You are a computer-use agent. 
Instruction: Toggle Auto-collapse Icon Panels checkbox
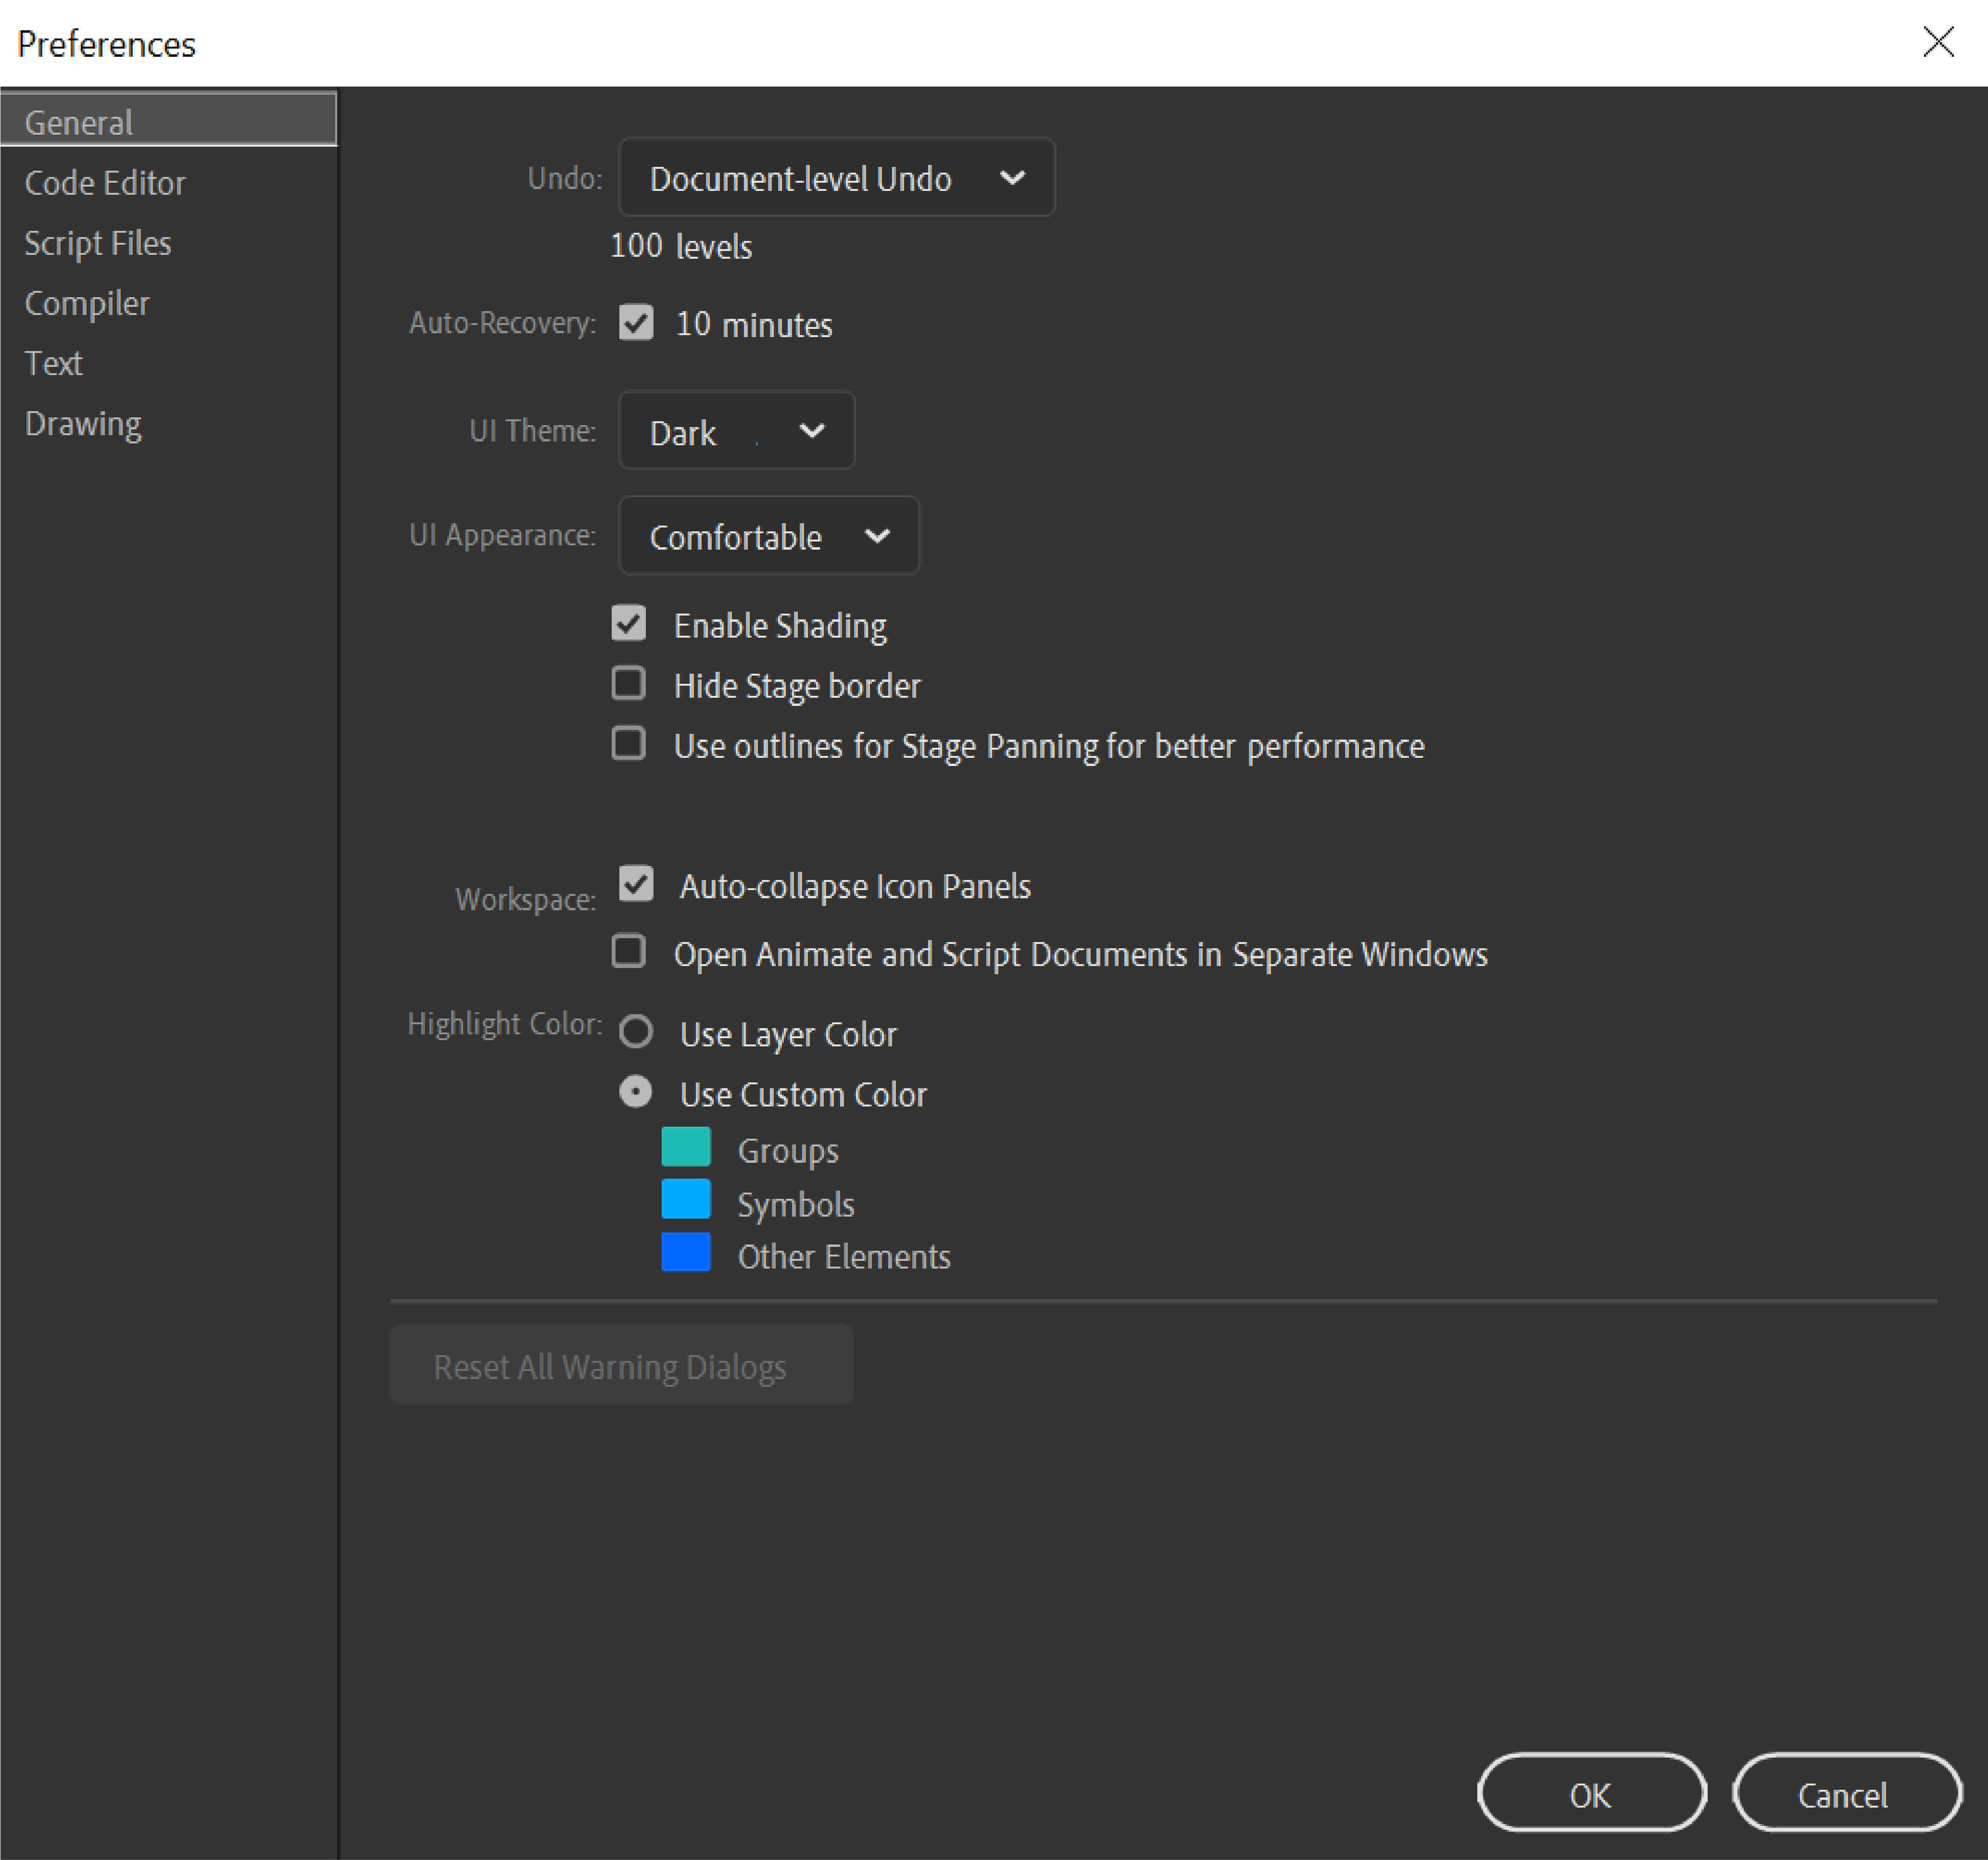633,884
